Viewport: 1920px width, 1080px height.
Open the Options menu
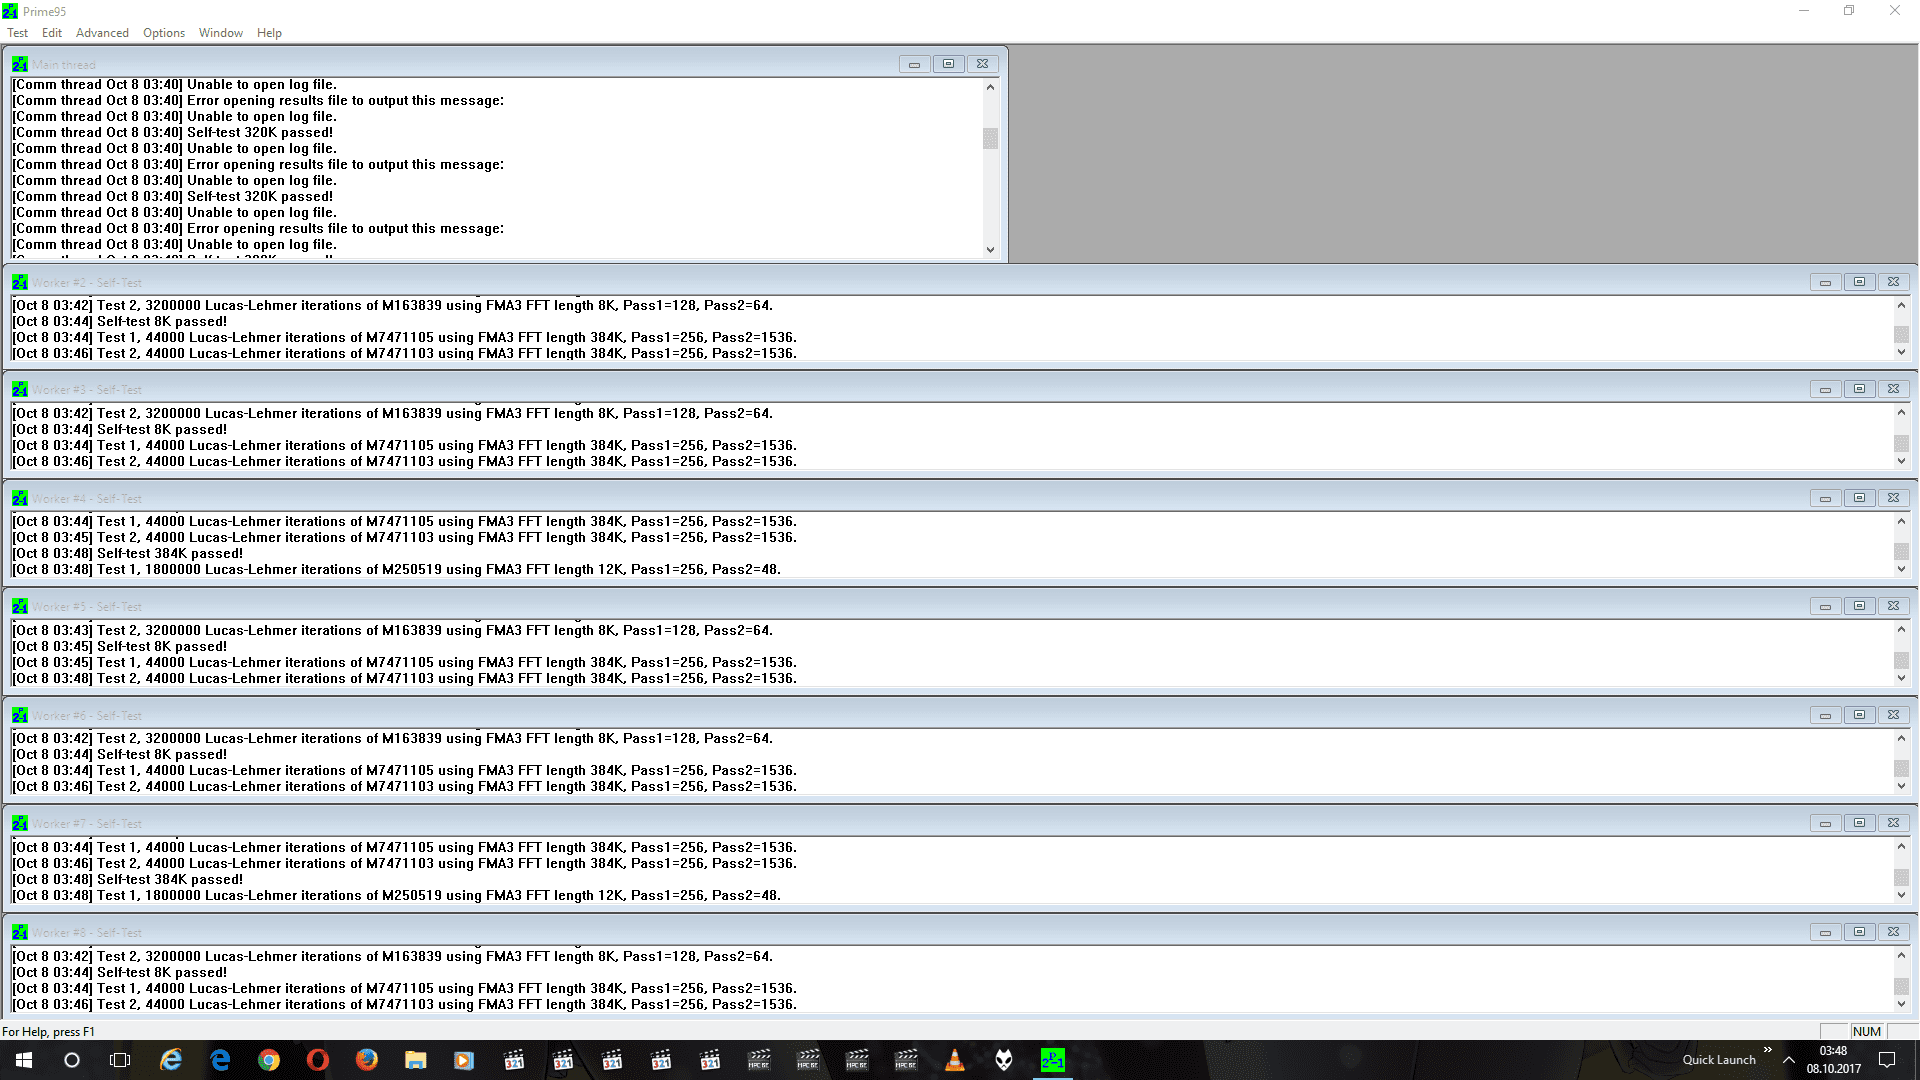coord(163,33)
